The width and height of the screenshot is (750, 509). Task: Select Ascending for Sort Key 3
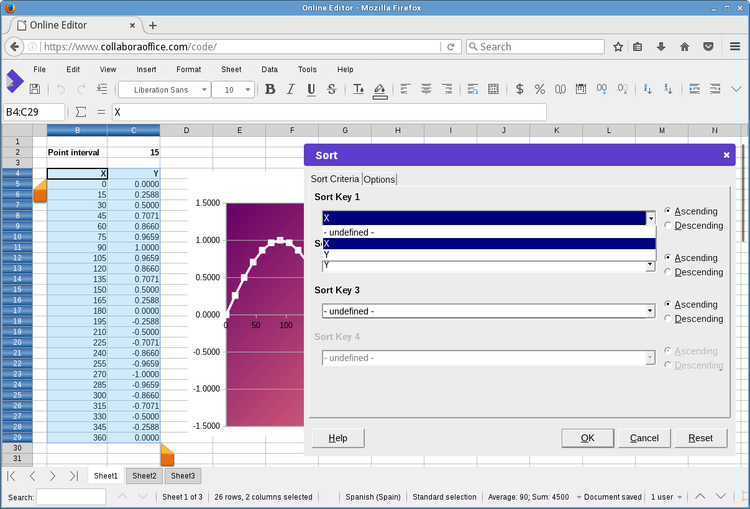click(x=668, y=304)
